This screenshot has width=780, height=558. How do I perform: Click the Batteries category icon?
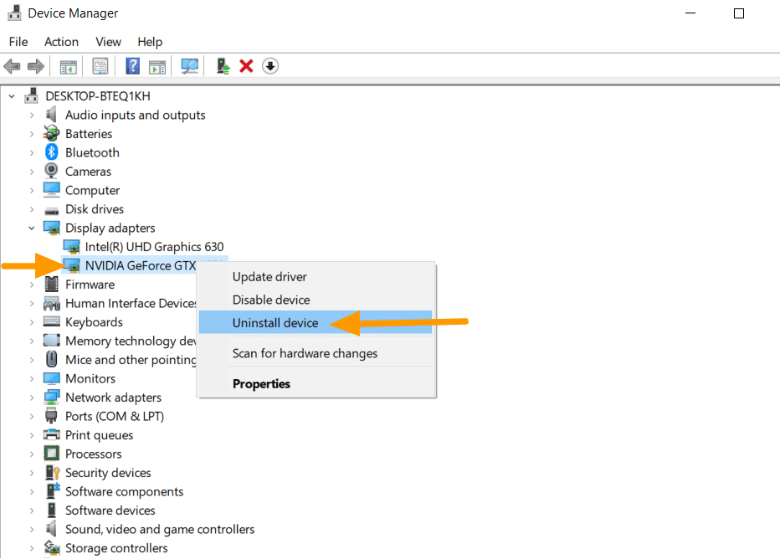coord(51,134)
